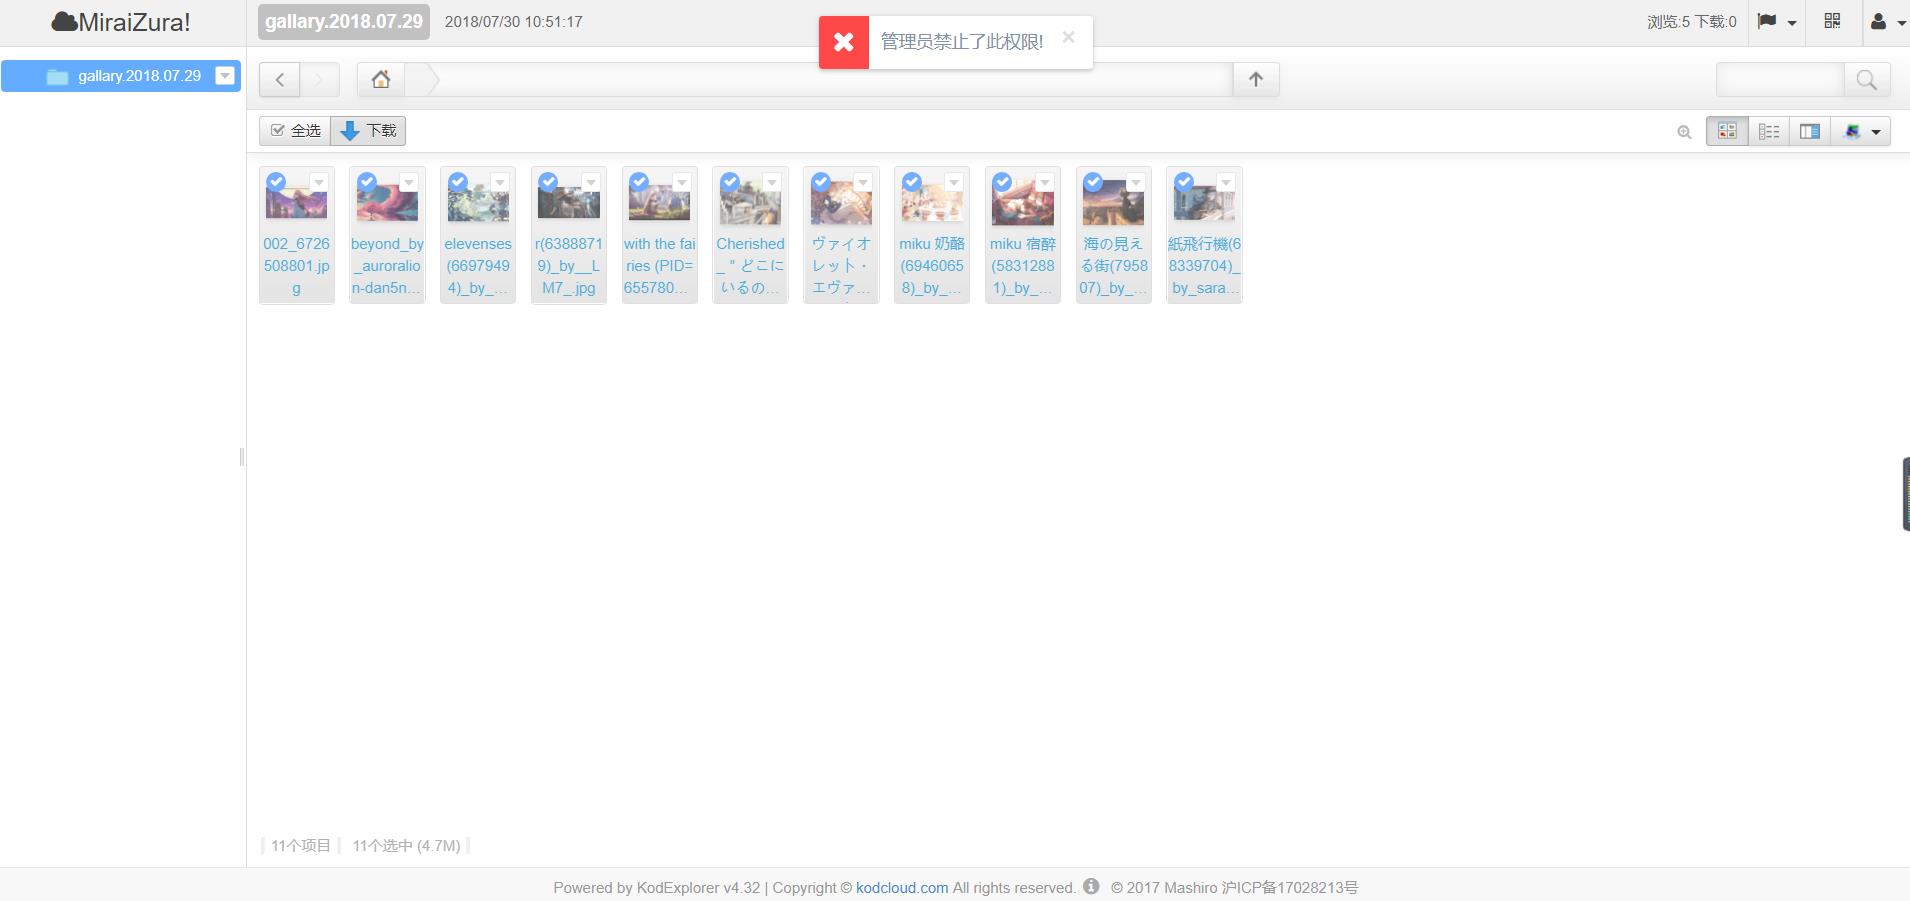
Task: Click the file name miku 奶酪(69460658)
Action: click(932, 266)
